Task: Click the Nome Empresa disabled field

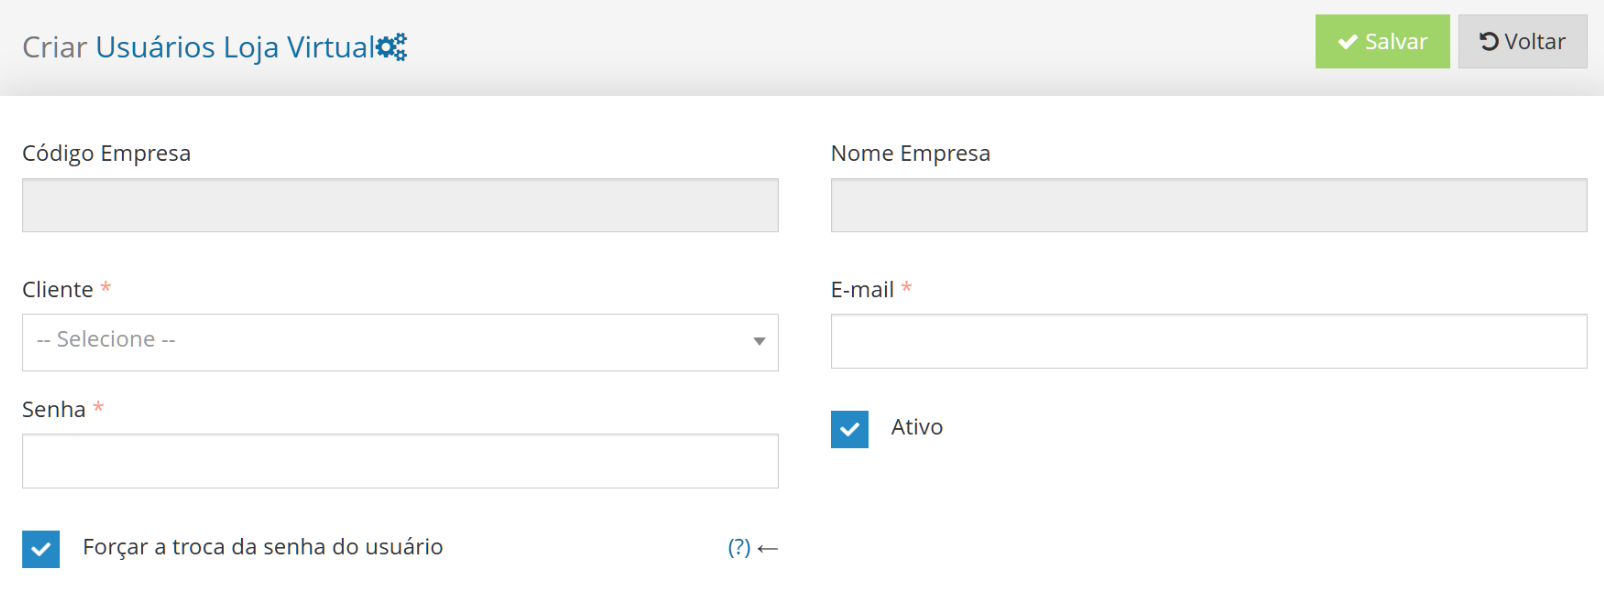Action: [1209, 205]
